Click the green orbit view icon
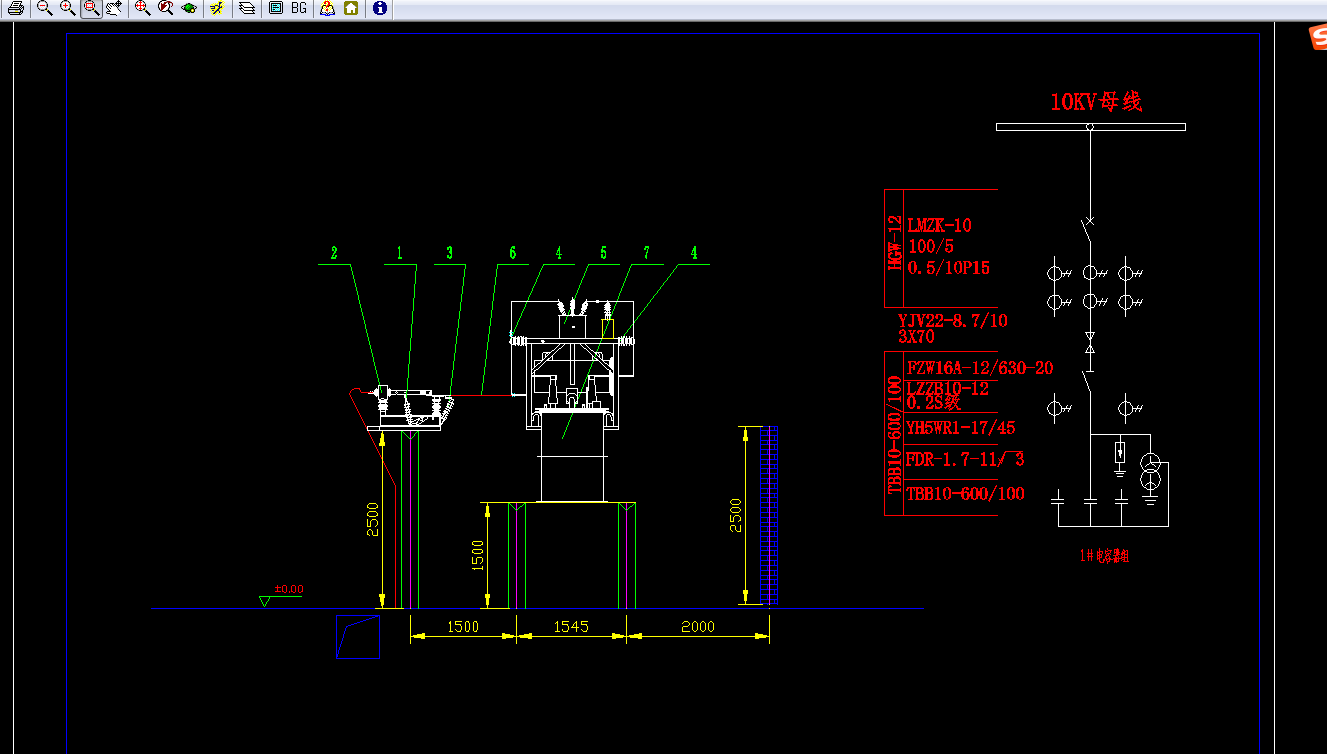Image resolution: width=1327 pixels, height=754 pixels. pos(188,8)
